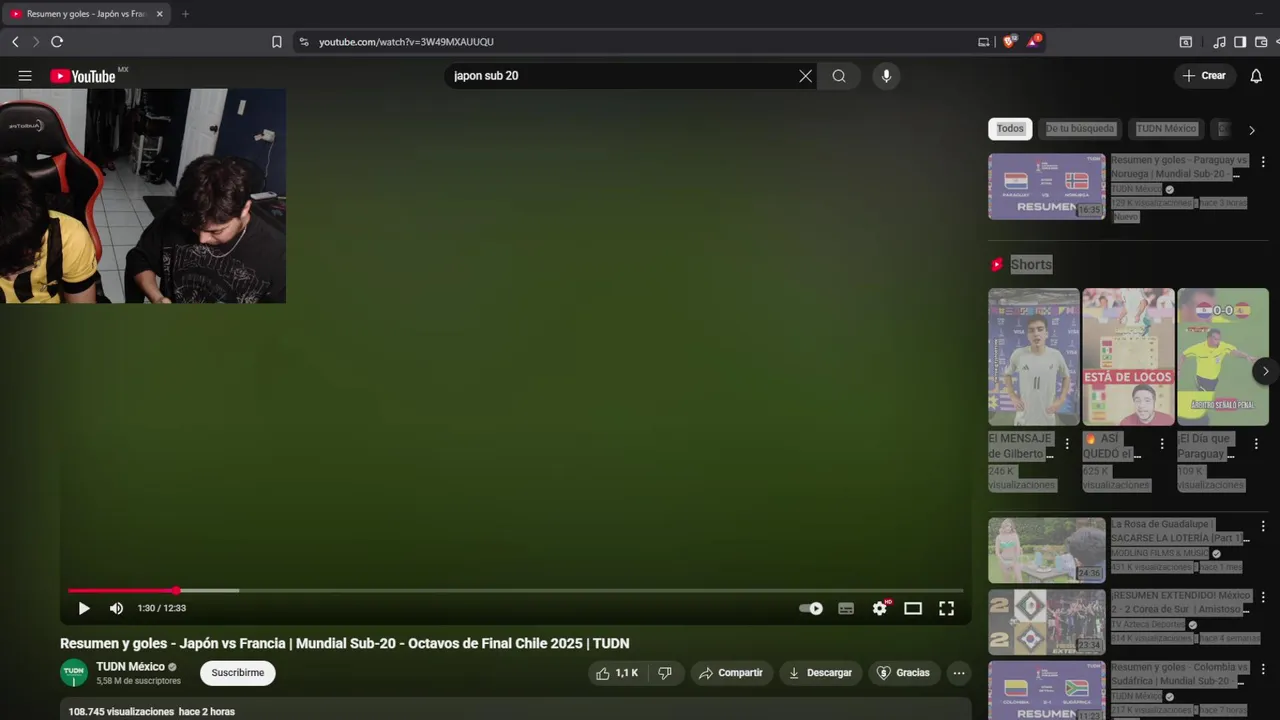
Task: Open site information icon in address bar
Action: [x=304, y=42]
